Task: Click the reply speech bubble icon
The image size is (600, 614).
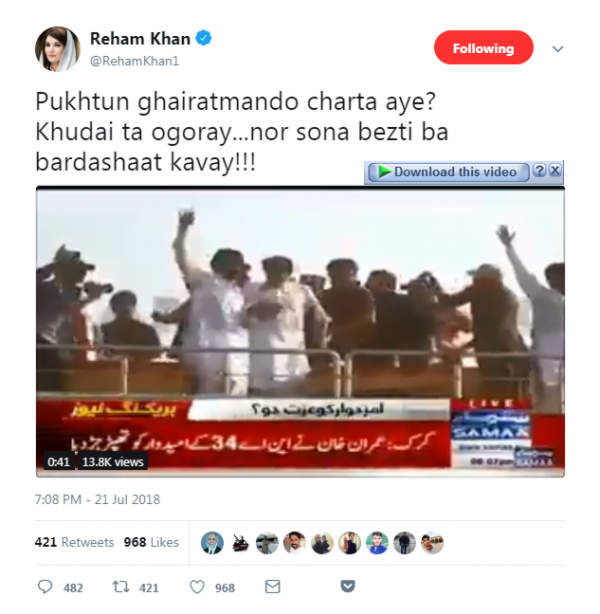Action: click(x=45, y=587)
